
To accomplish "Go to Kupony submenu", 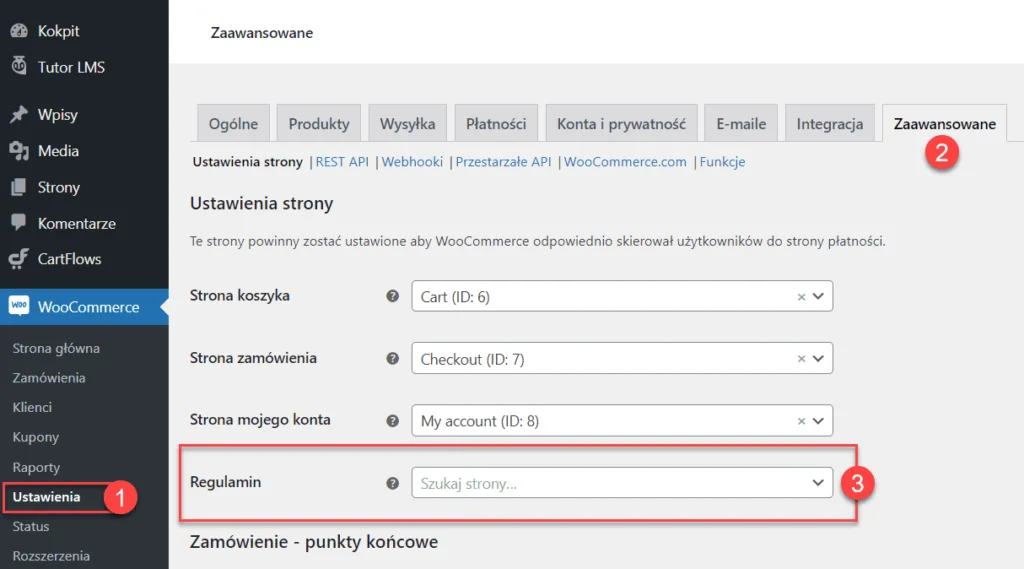I will point(36,437).
